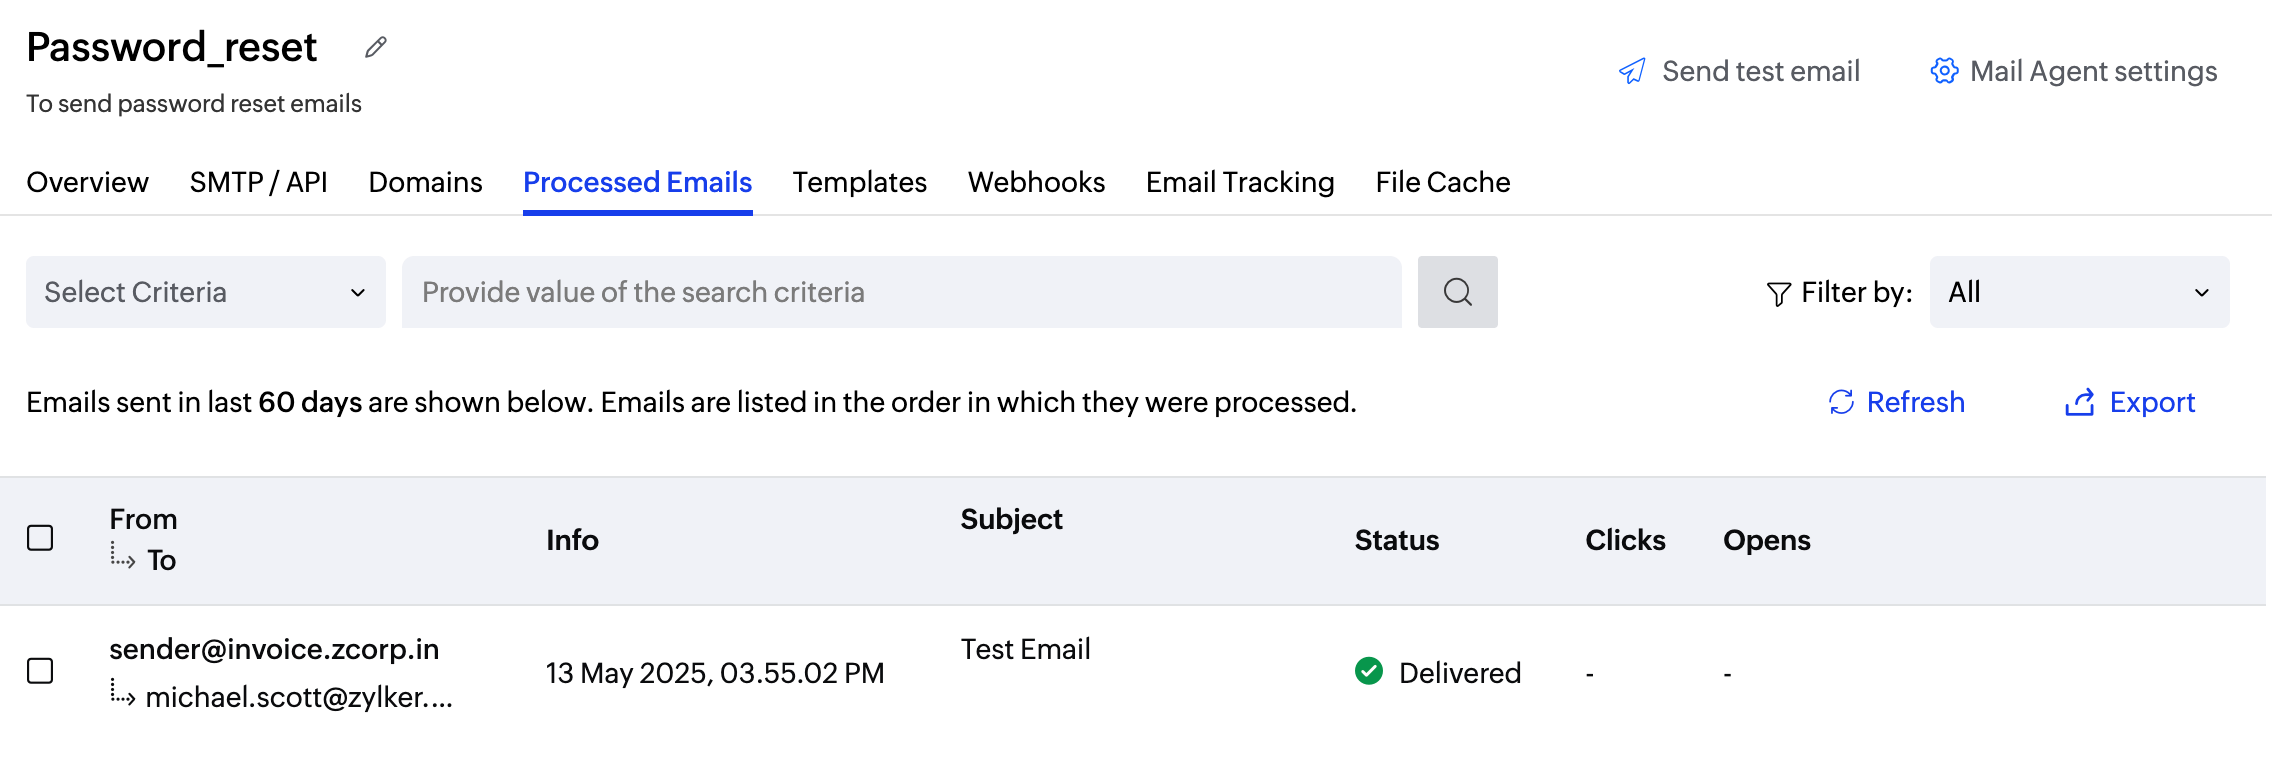The width and height of the screenshot is (2272, 782).
Task: Click the magnifying glass search button
Action: pyautogui.click(x=1457, y=292)
